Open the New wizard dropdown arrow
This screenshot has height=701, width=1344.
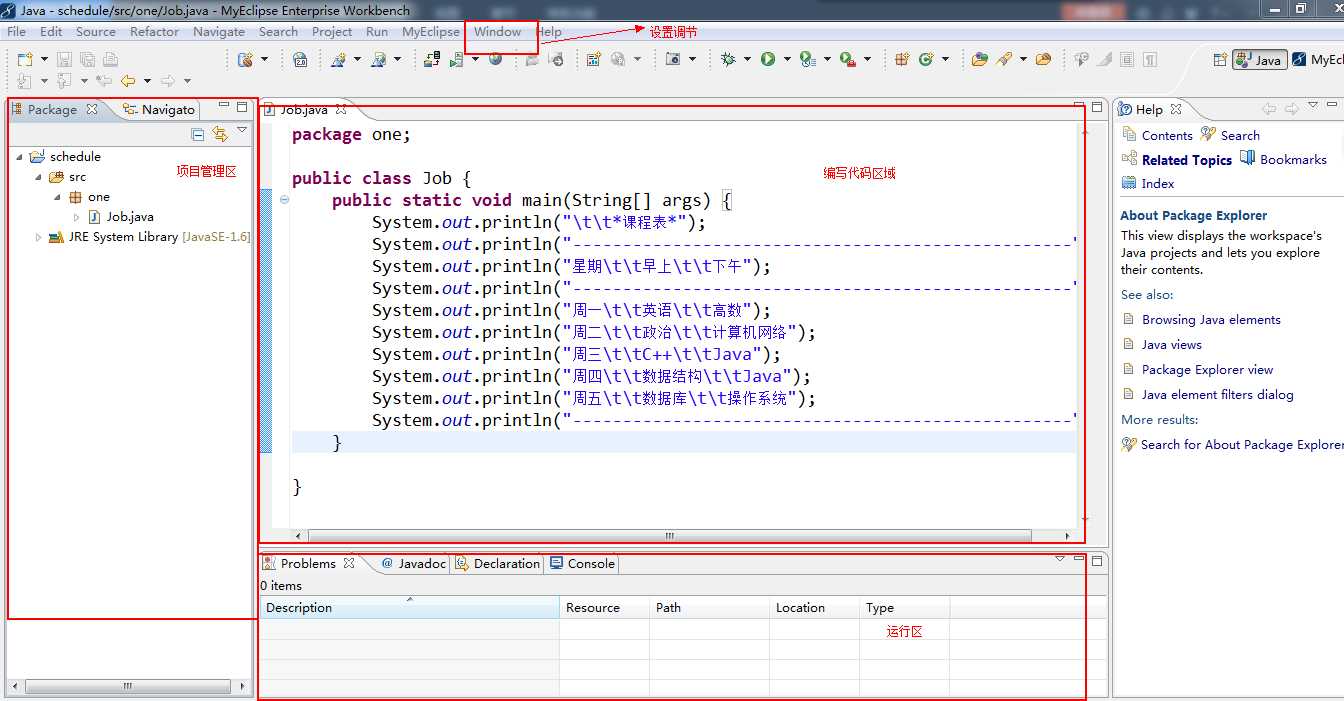point(44,60)
